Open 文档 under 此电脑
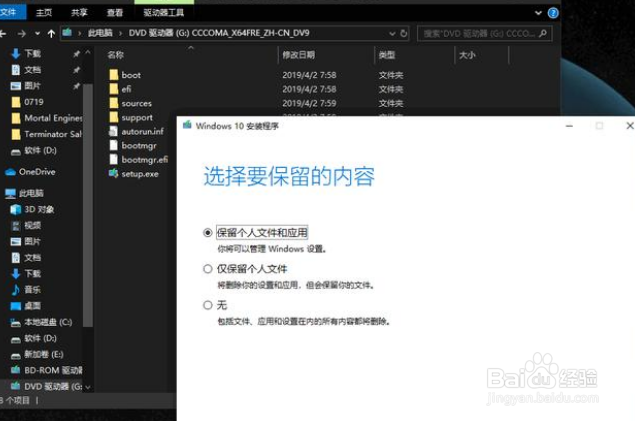Screen dimensions: 635x421 coord(32,258)
